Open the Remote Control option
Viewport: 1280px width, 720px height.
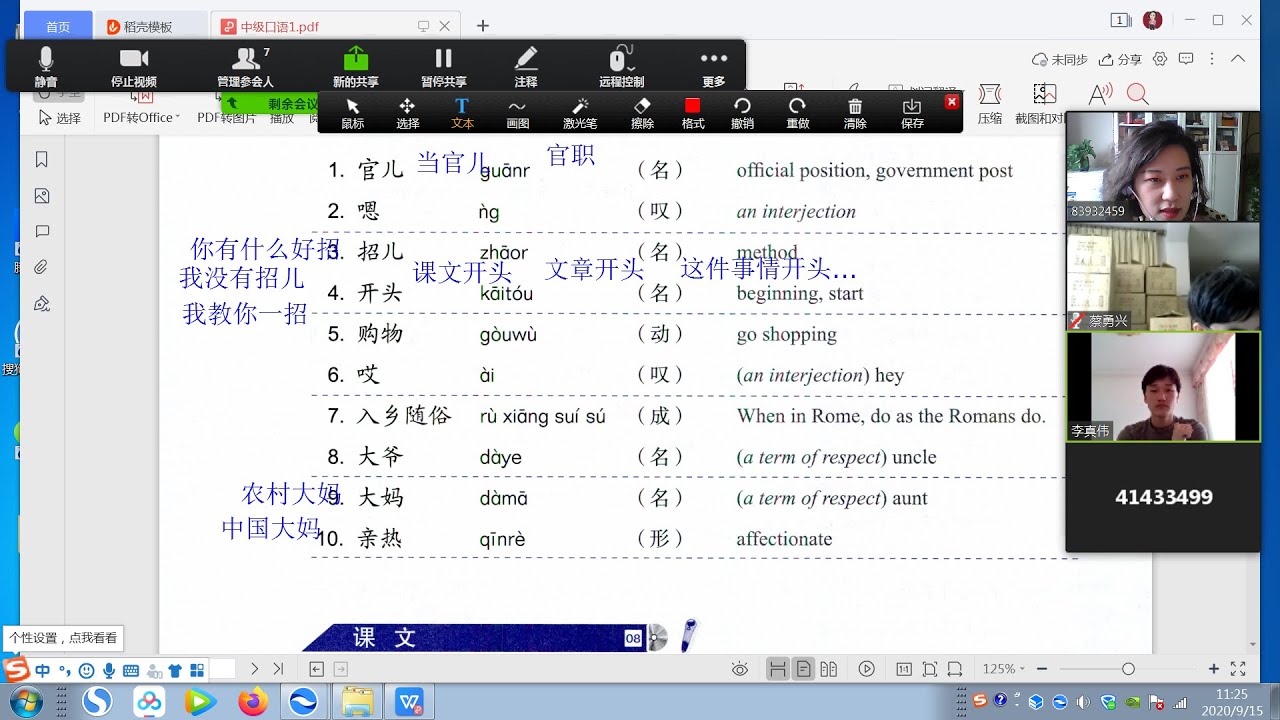pos(621,66)
